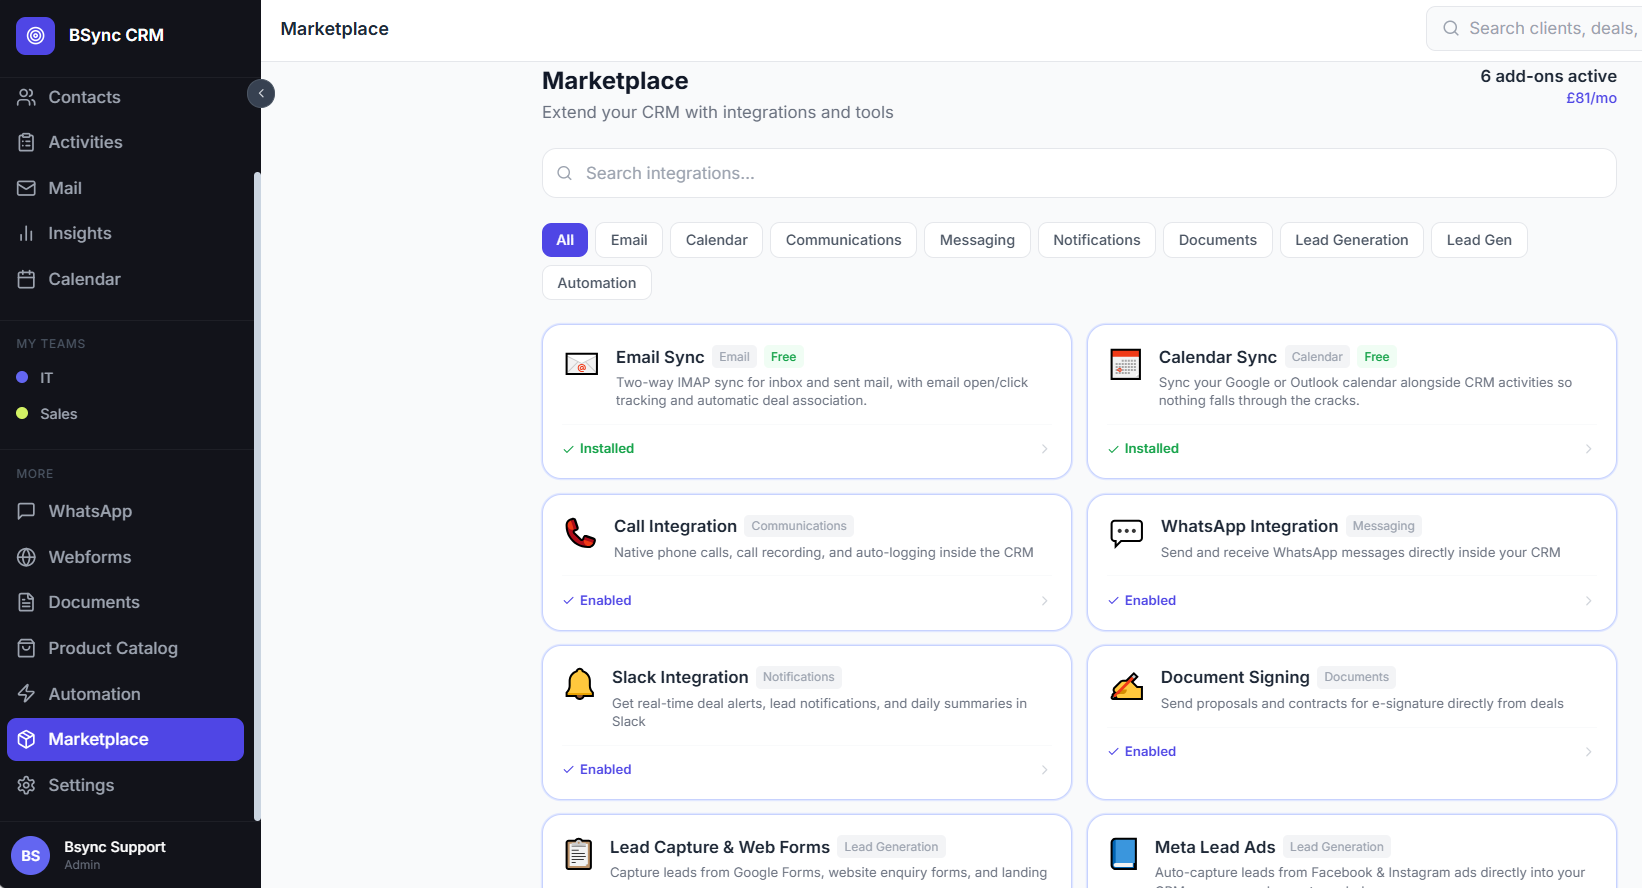The image size is (1642, 888).
Task: Click the Automation lightning icon
Action: [26, 694]
